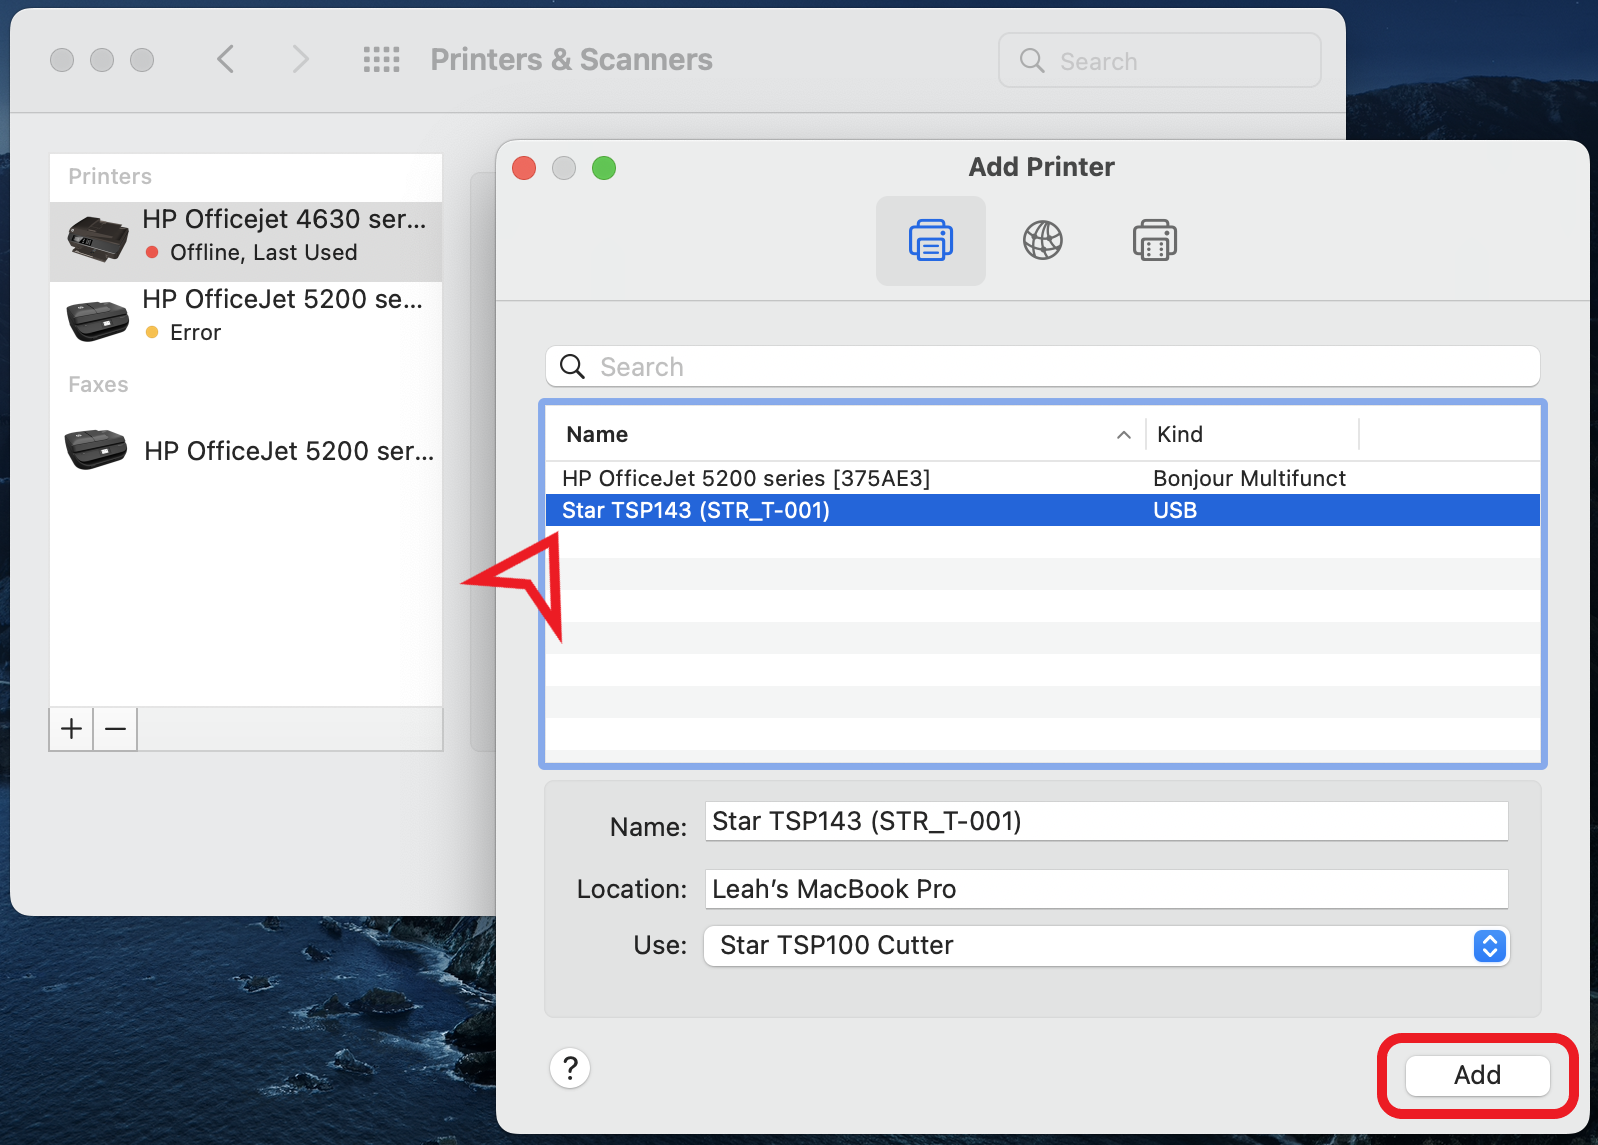Sort the list by Name column

(846, 434)
